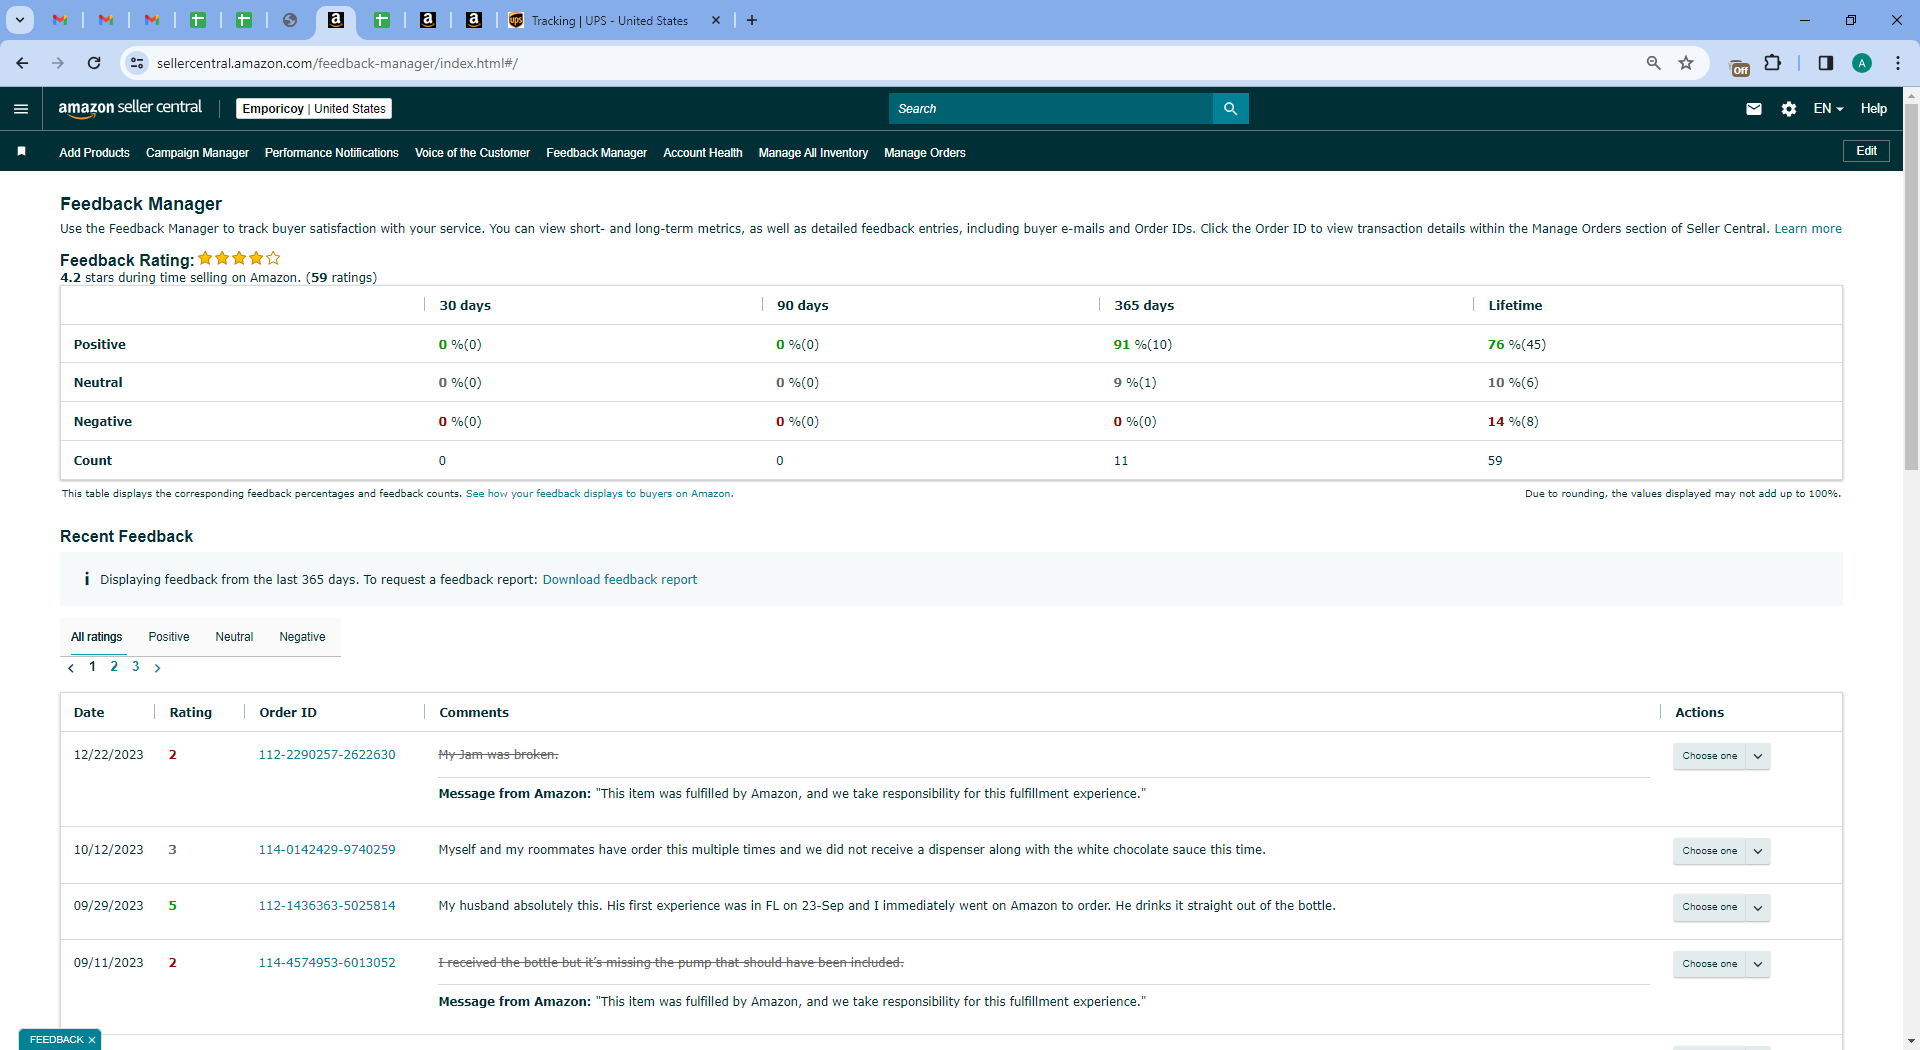Open Add Products in the nav bar
Image resolution: width=1920 pixels, height=1050 pixels.
[x=94, y=153]
